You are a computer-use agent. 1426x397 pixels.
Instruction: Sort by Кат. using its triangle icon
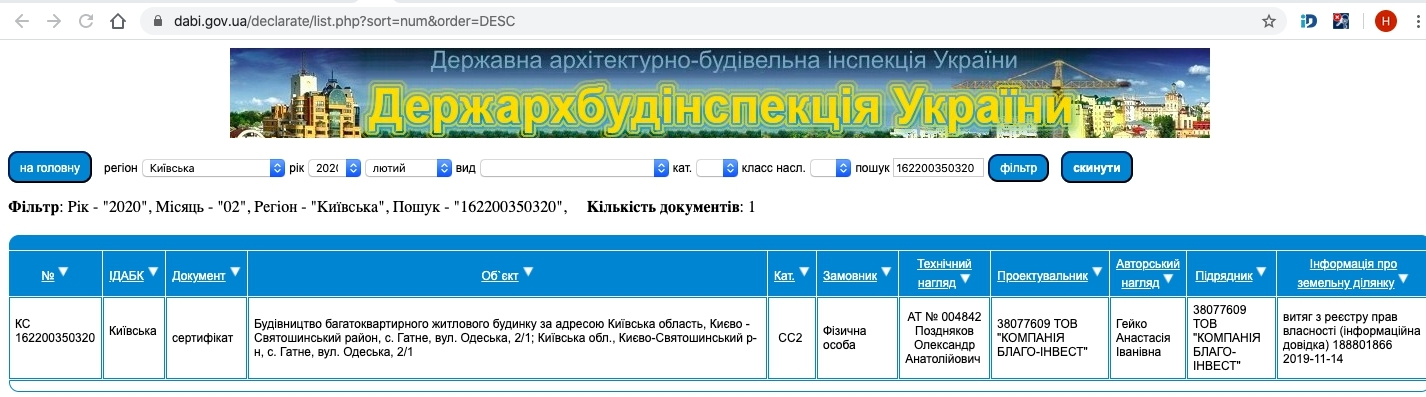(x=804, y=272)
